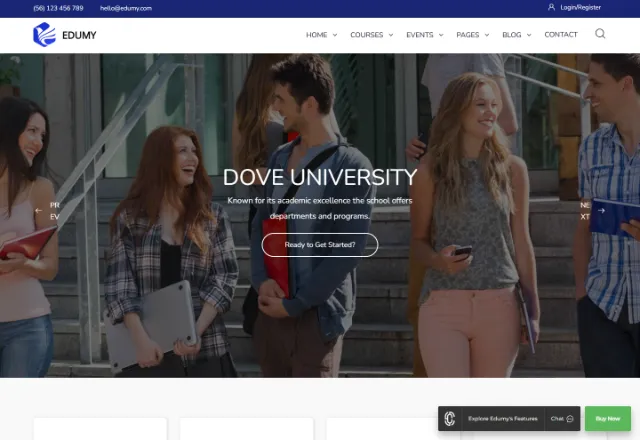Viewport: 640px width, 440px height.
Task: Click the Ready to Get Started? button
Action: click(320, 245)
